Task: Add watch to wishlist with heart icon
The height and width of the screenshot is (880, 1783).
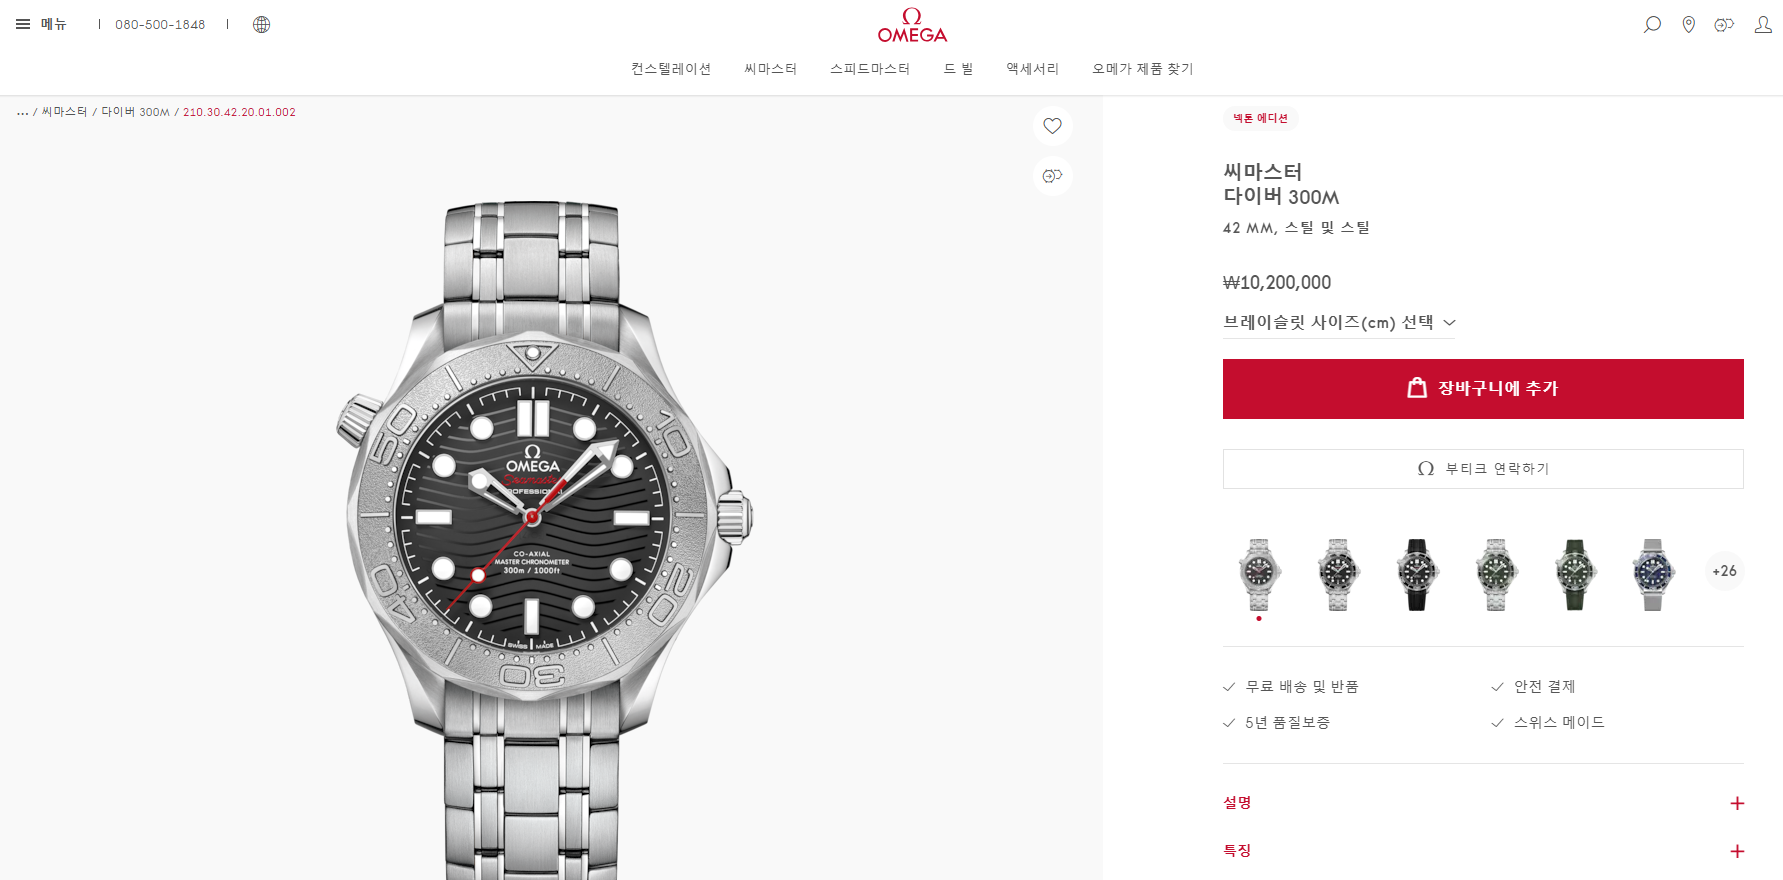Action: click(1052, 126)
